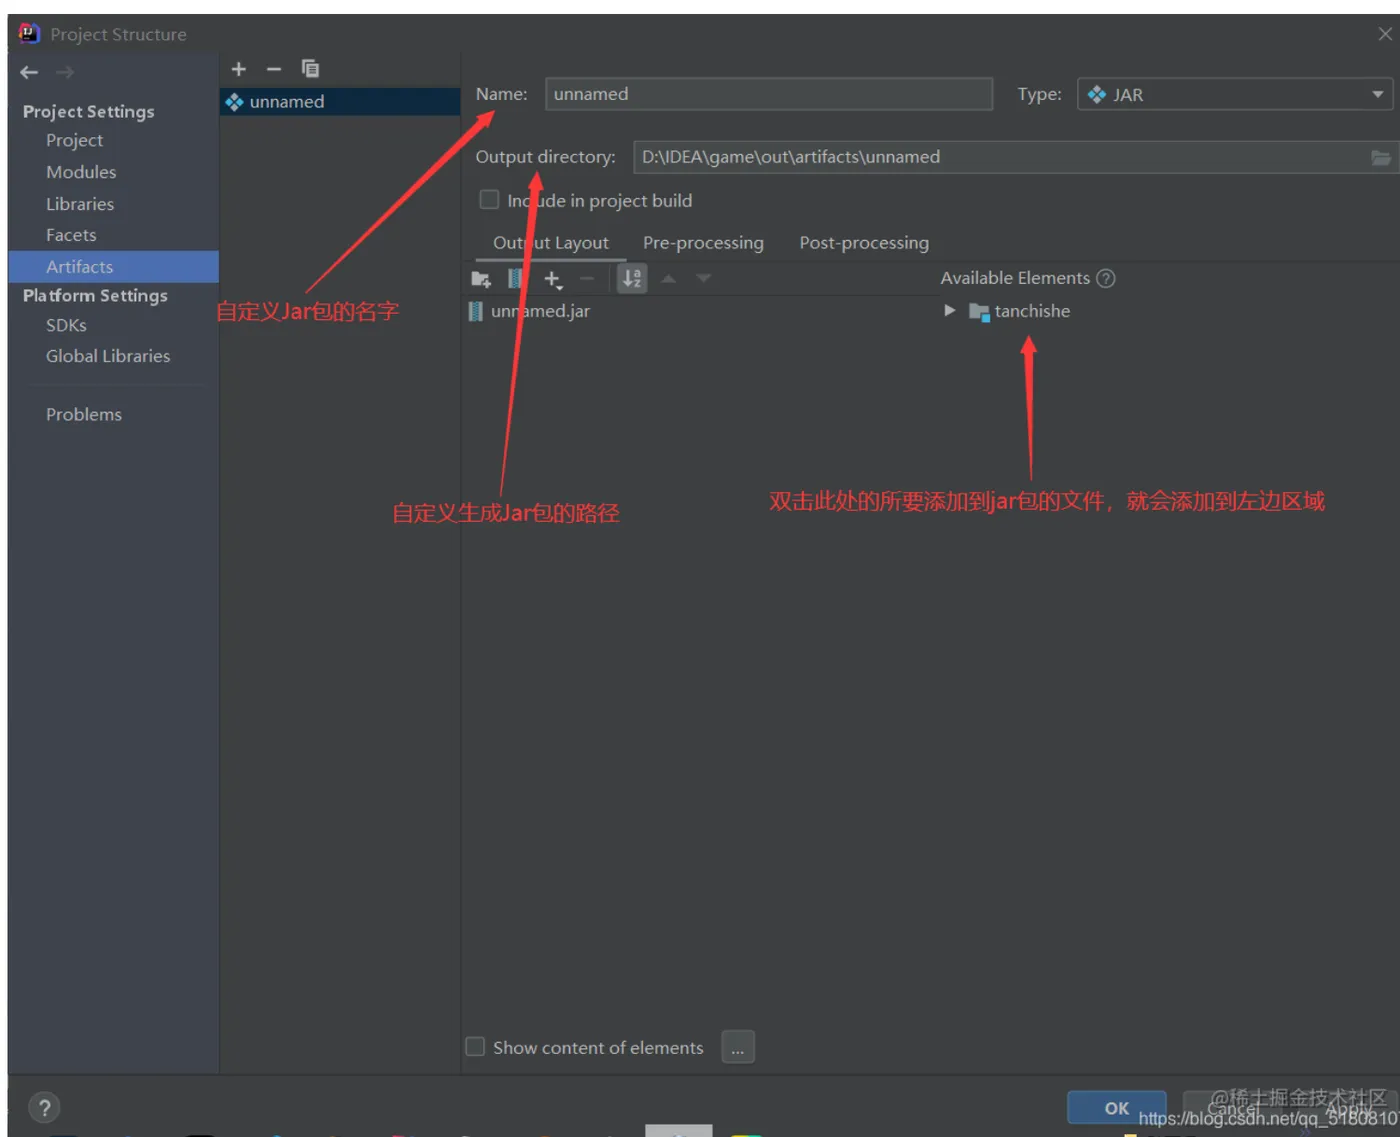Click the artifact Name input field
The width and height of the screenshot is (1400, 1137).
pos(769,94)
